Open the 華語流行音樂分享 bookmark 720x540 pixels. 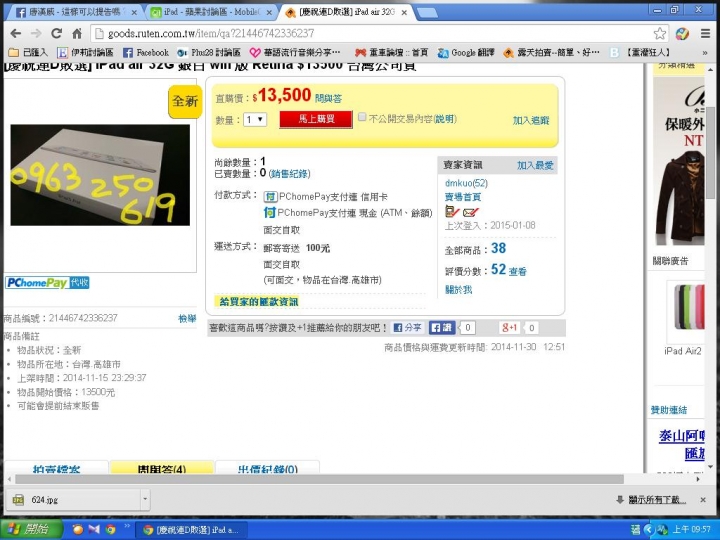pyautogui.click(x=295, y=53)
